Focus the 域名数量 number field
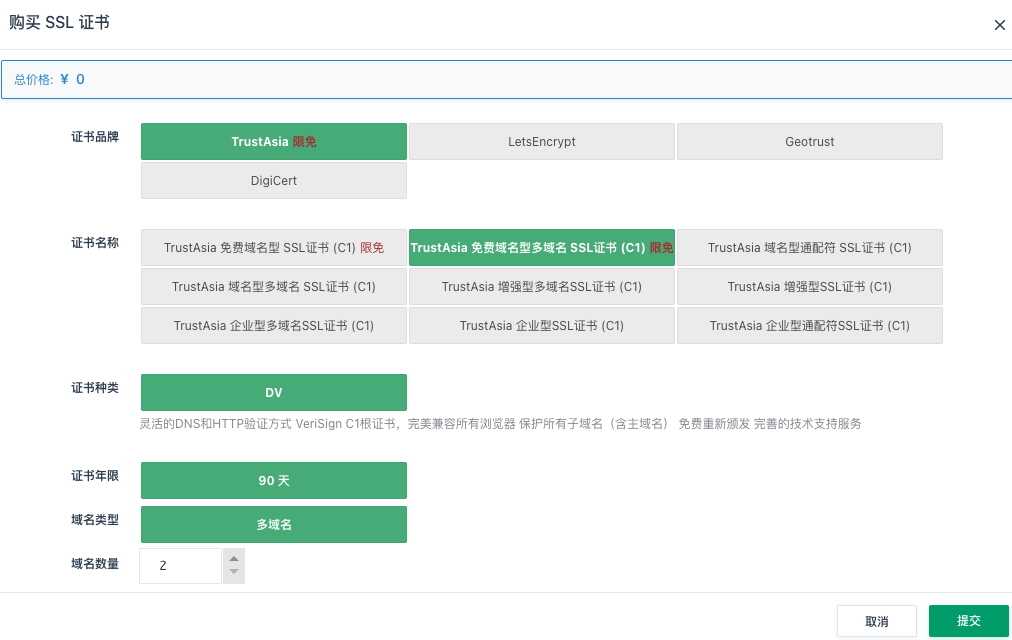The image size is (1012, 640). pyautogui.click(x=181, y=566)
